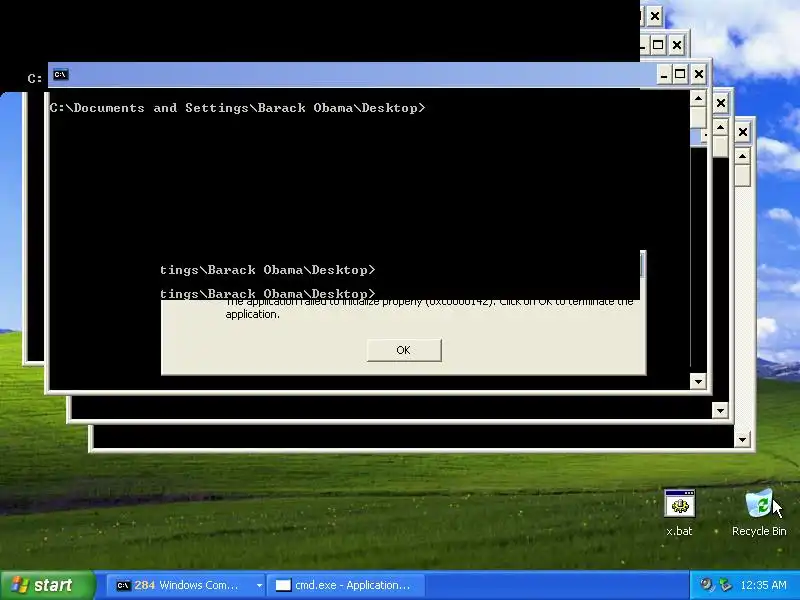Click scroll-up arrow in front command prompt
This screenshot has width=800, height=600.
[x=698, y=97]
